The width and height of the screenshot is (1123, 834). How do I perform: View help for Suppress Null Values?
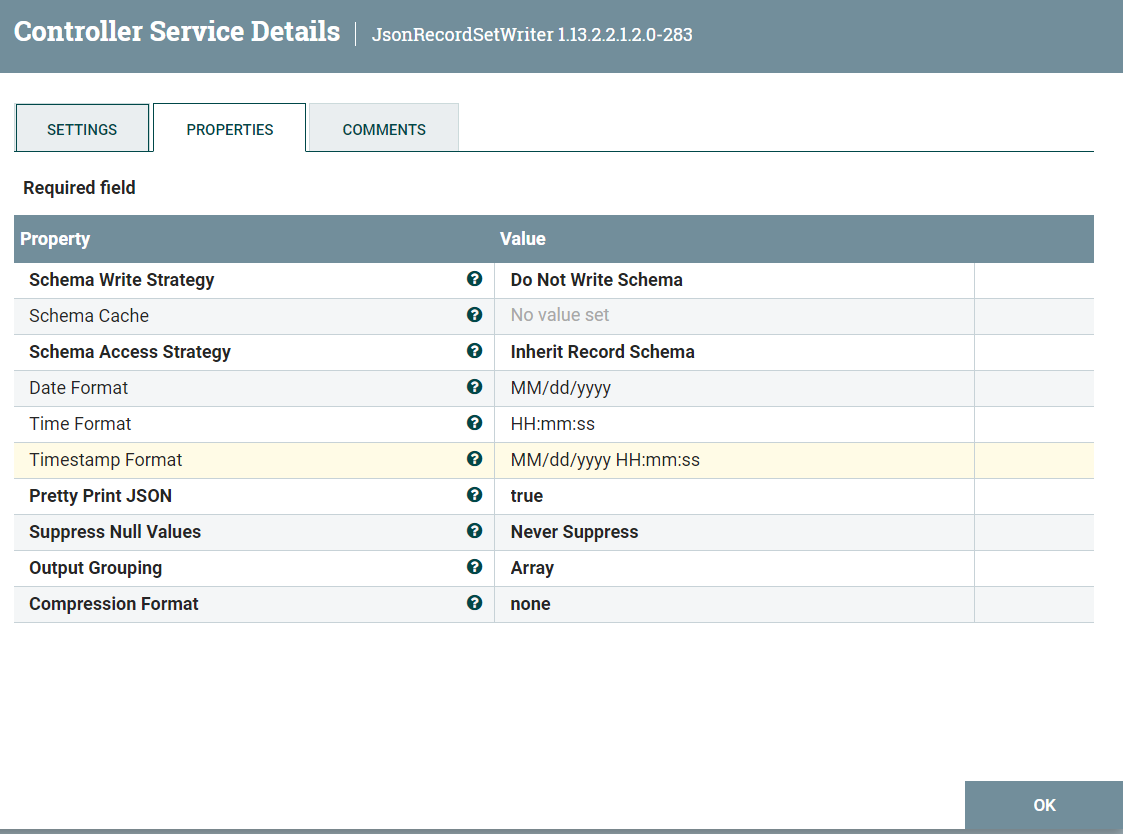[474, 531]
